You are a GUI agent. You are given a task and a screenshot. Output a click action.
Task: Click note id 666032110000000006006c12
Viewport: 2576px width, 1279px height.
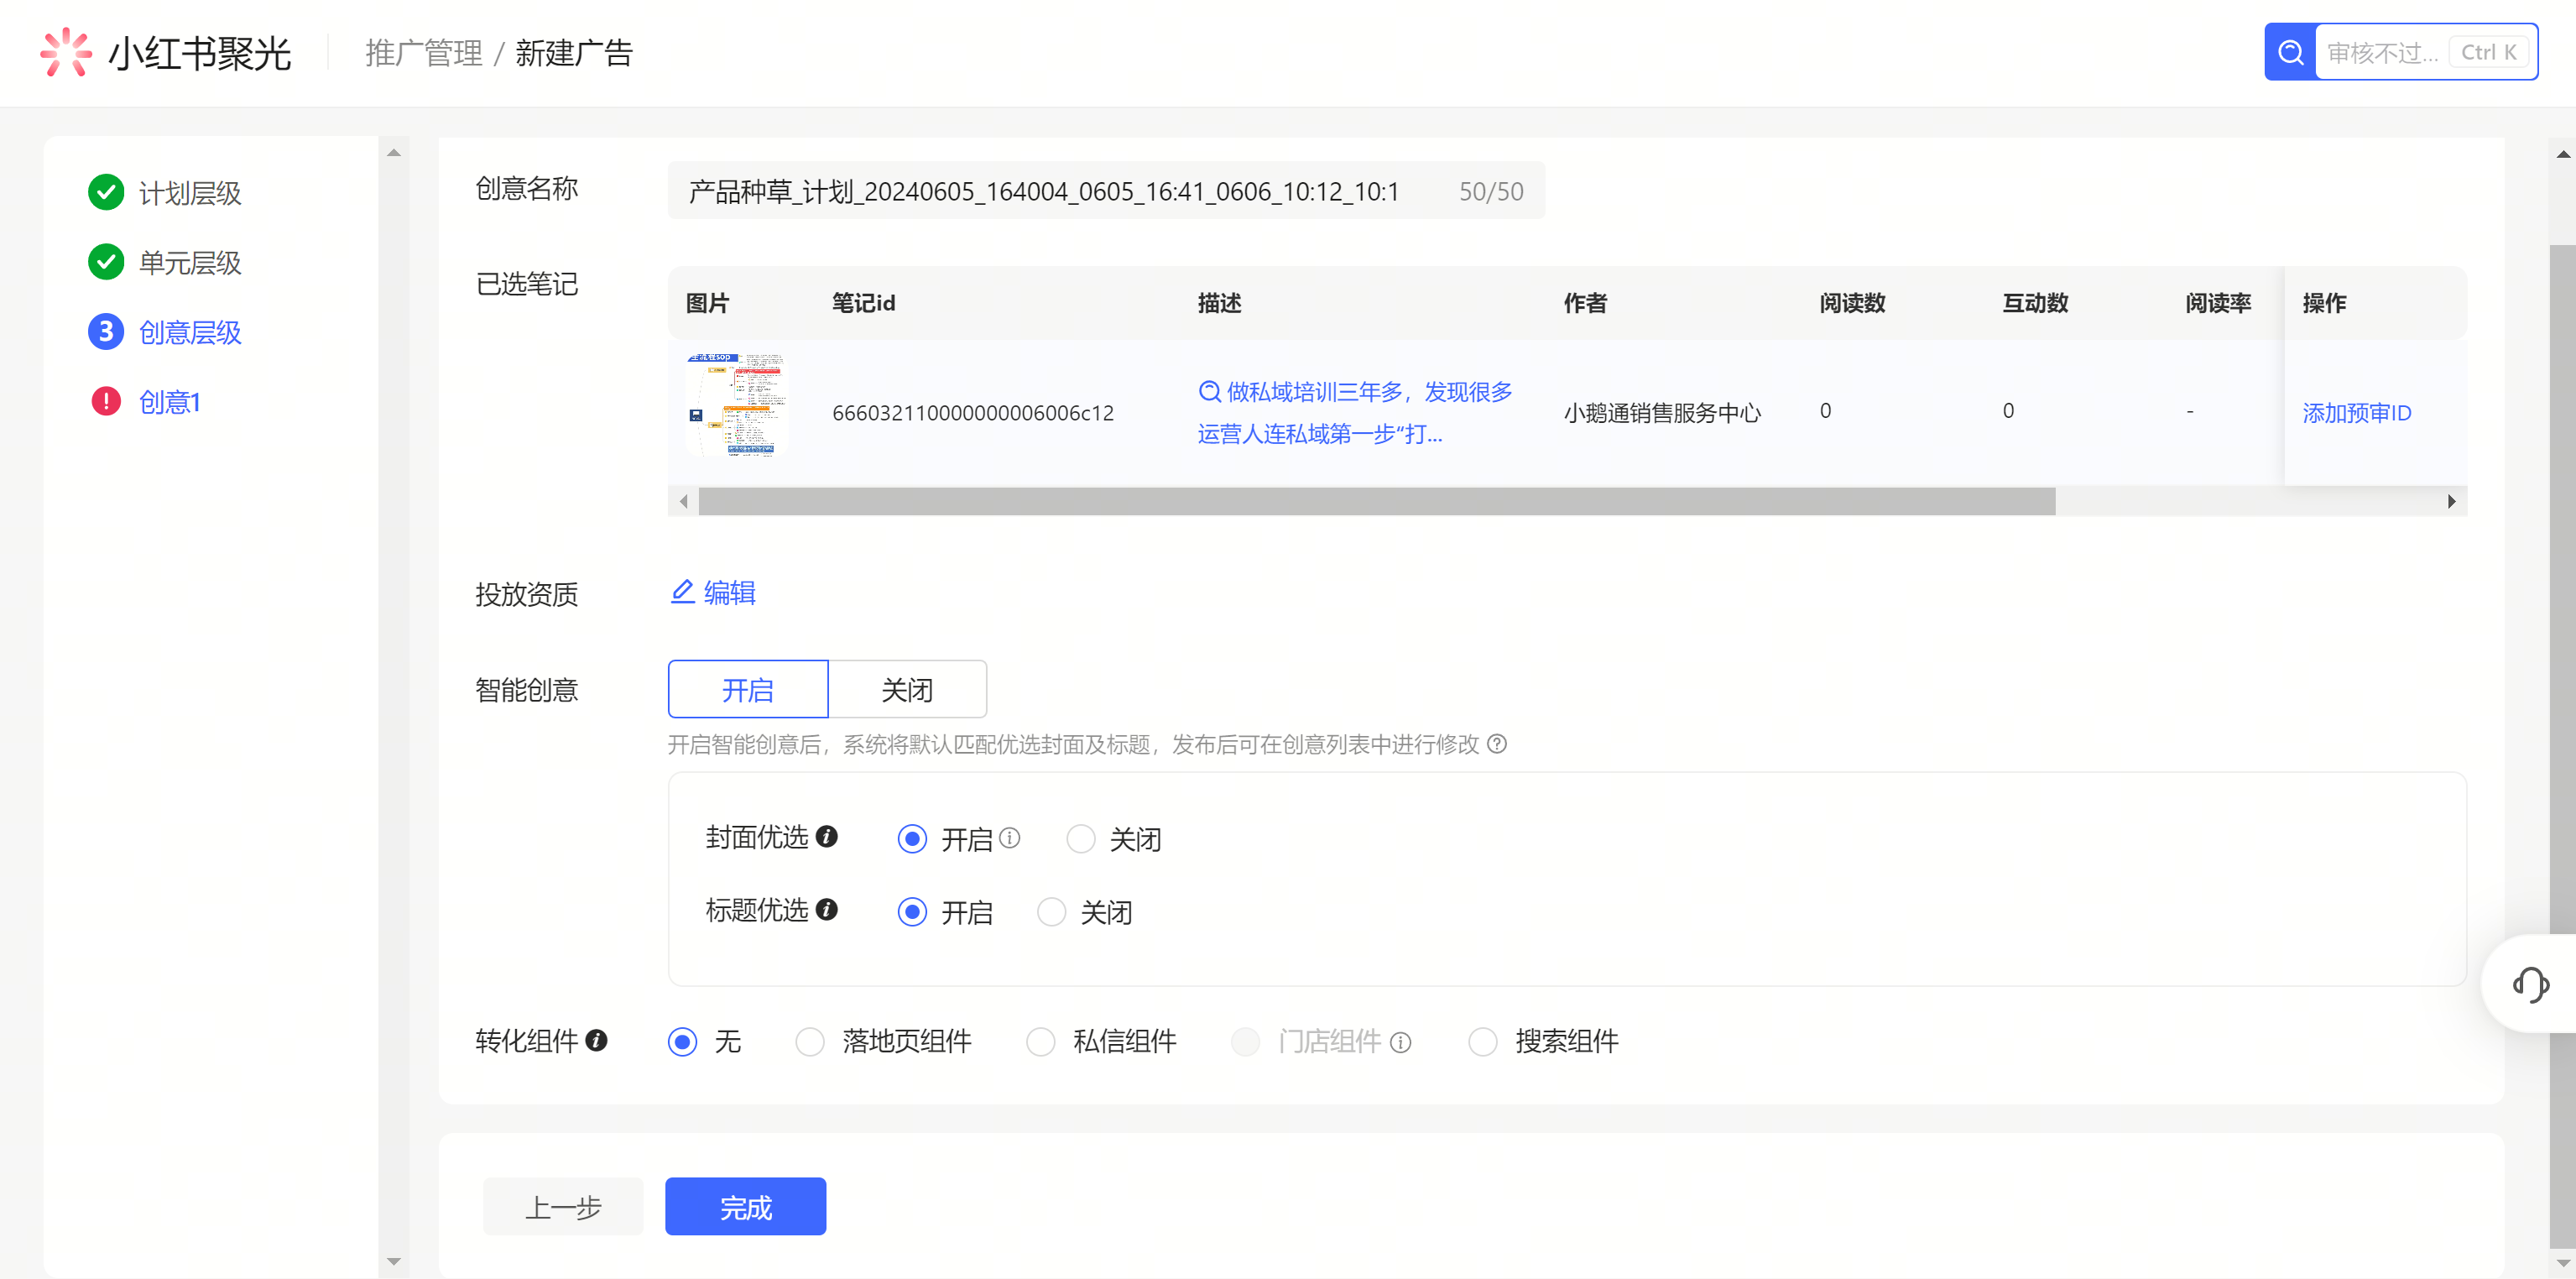click(x=973, y=412)
